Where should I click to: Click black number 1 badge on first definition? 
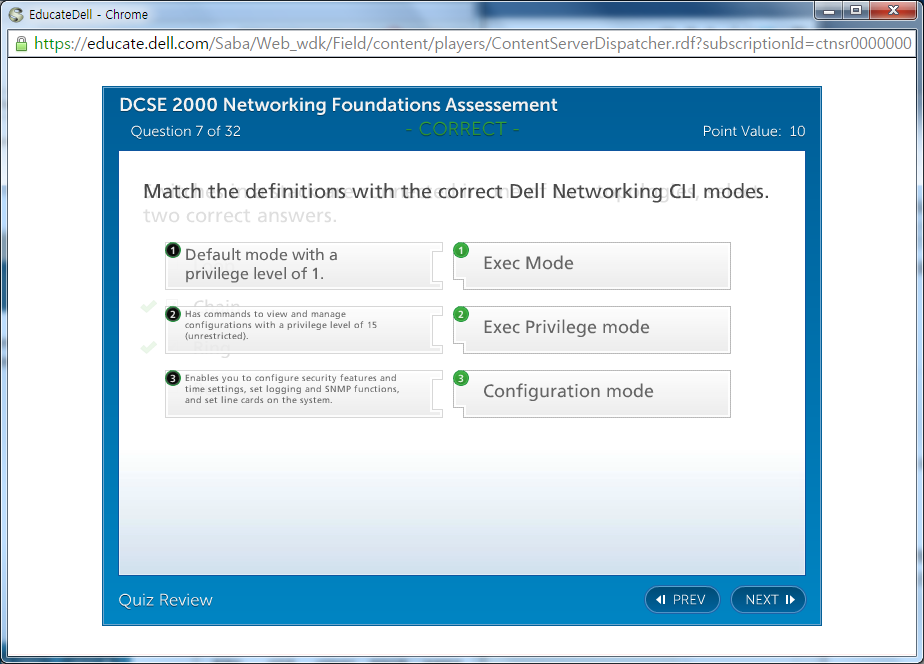173,250
